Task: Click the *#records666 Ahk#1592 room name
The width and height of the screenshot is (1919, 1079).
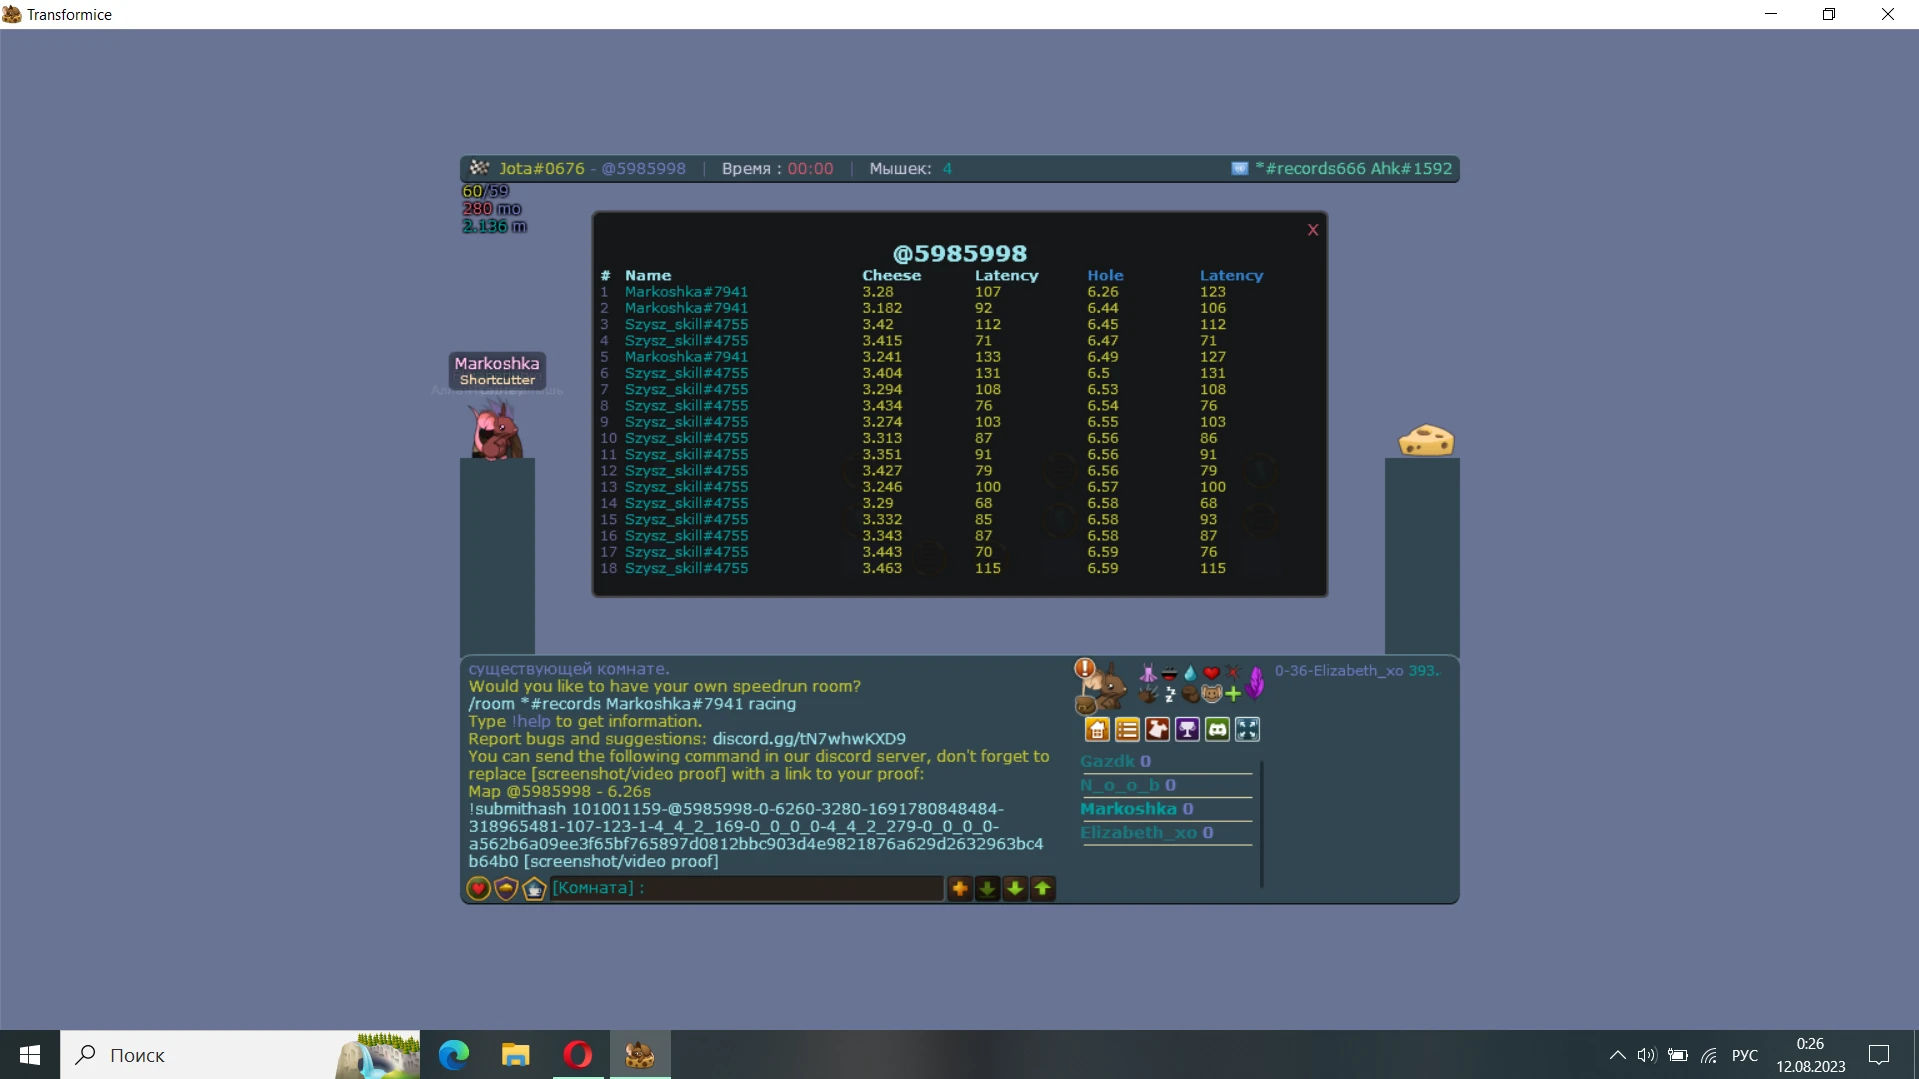Action: tap(1353, 169)
